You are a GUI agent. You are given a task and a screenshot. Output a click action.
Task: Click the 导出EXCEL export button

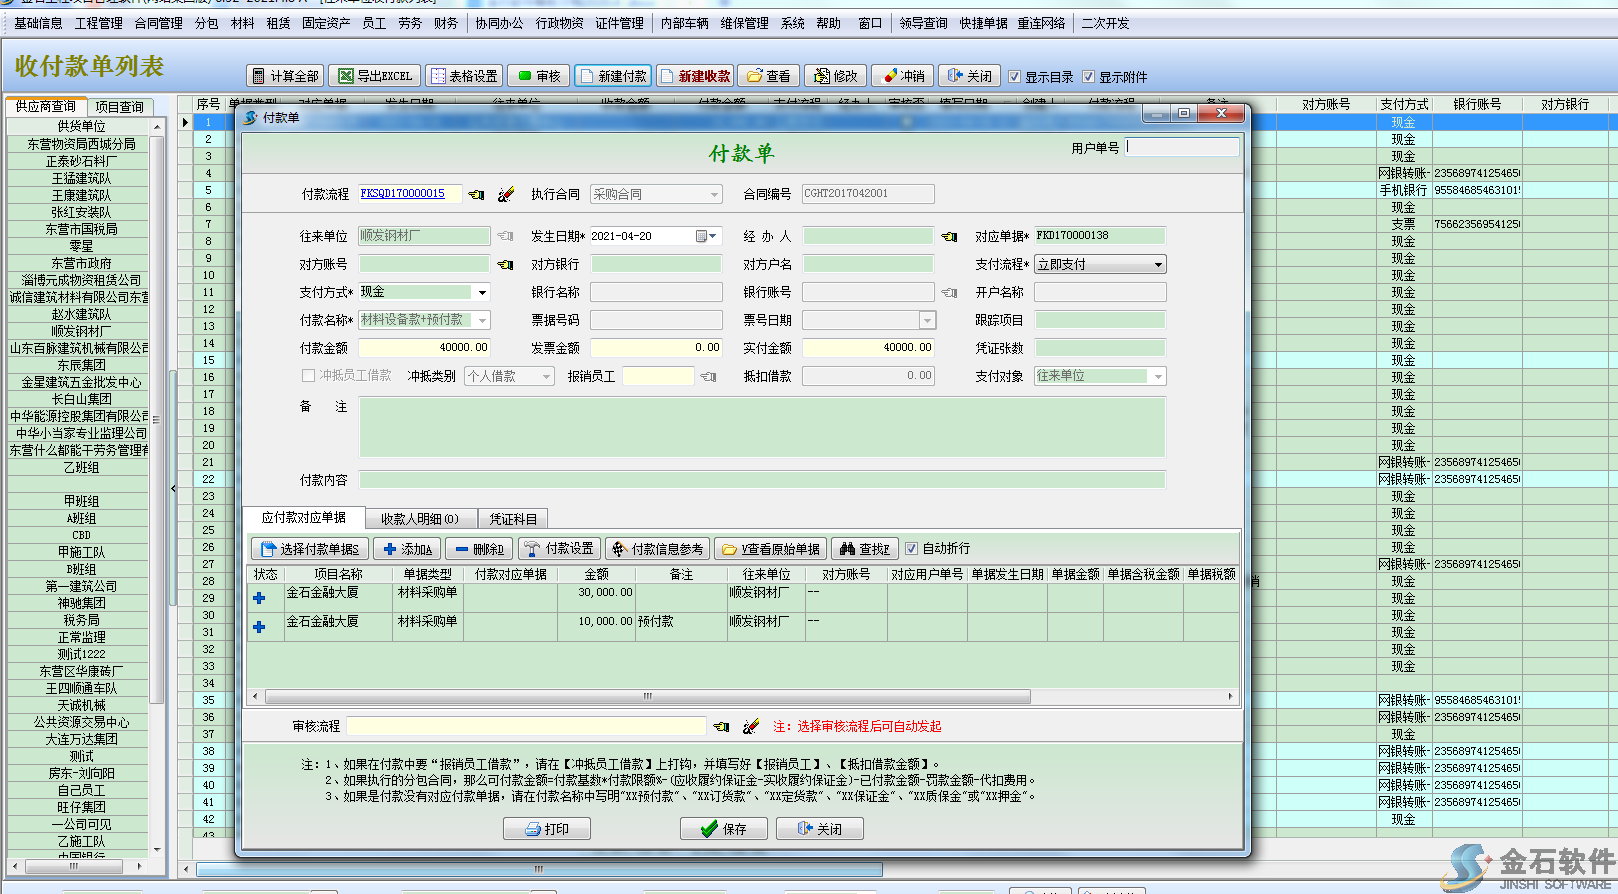click(x=375, y=76)
